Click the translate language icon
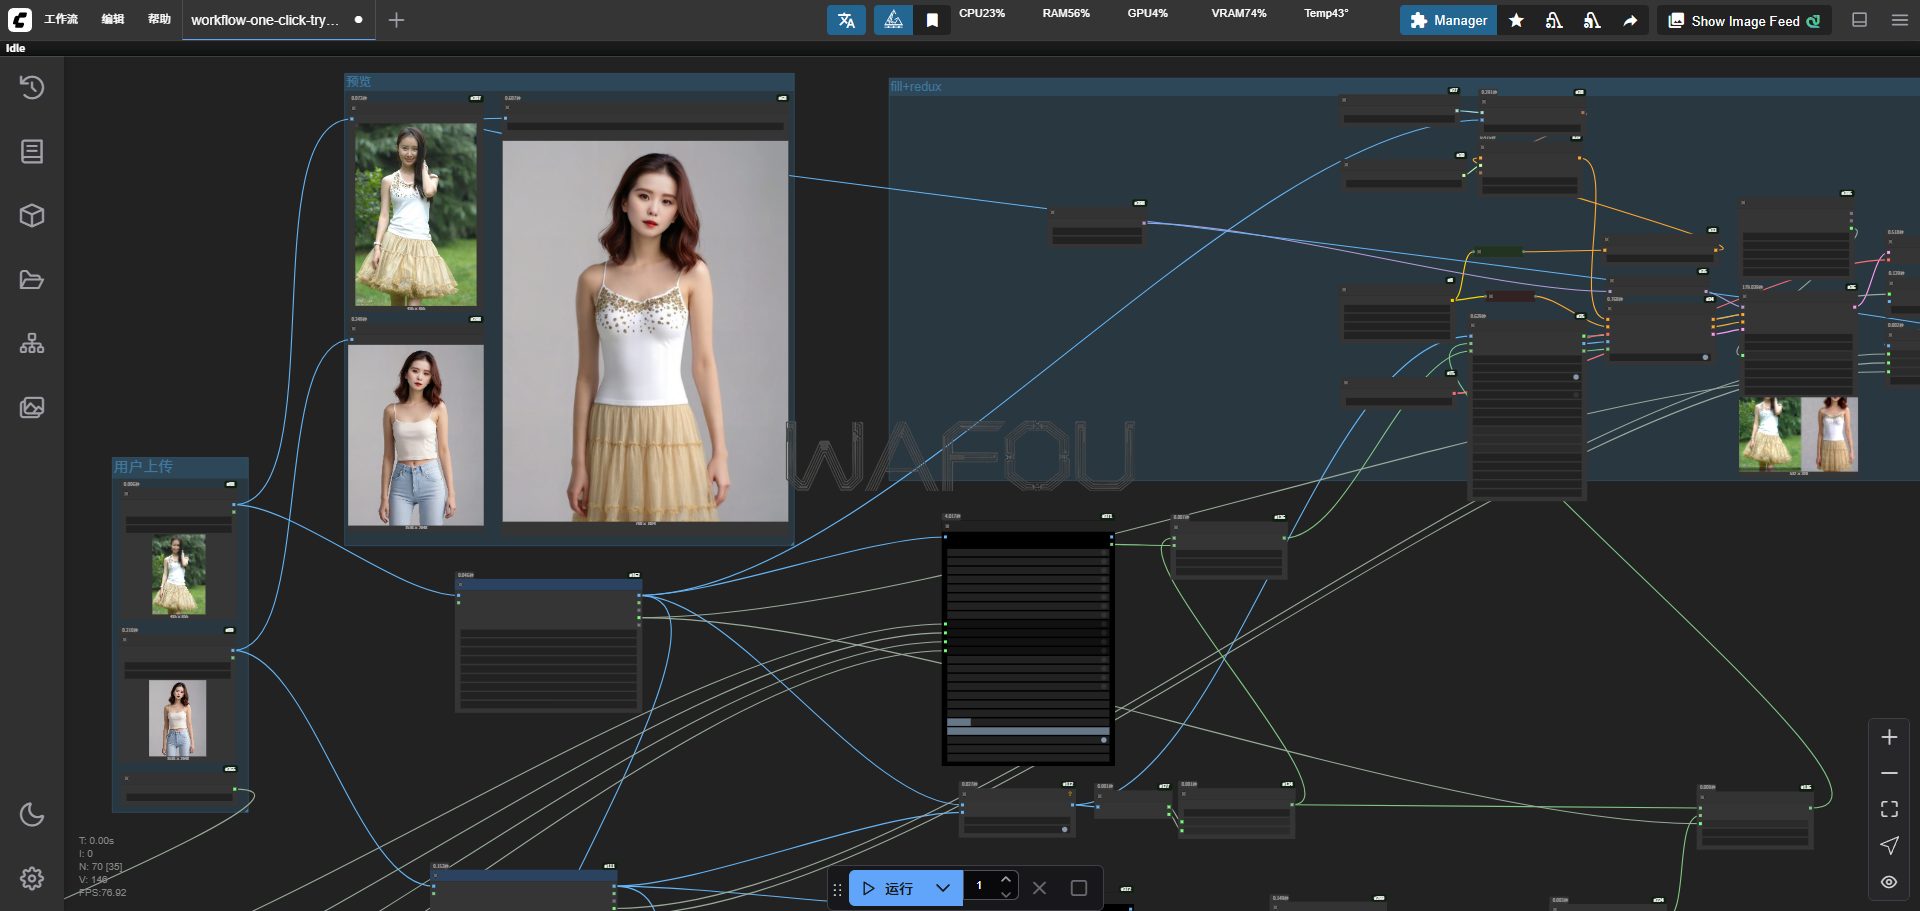 [x=846, y=20]
